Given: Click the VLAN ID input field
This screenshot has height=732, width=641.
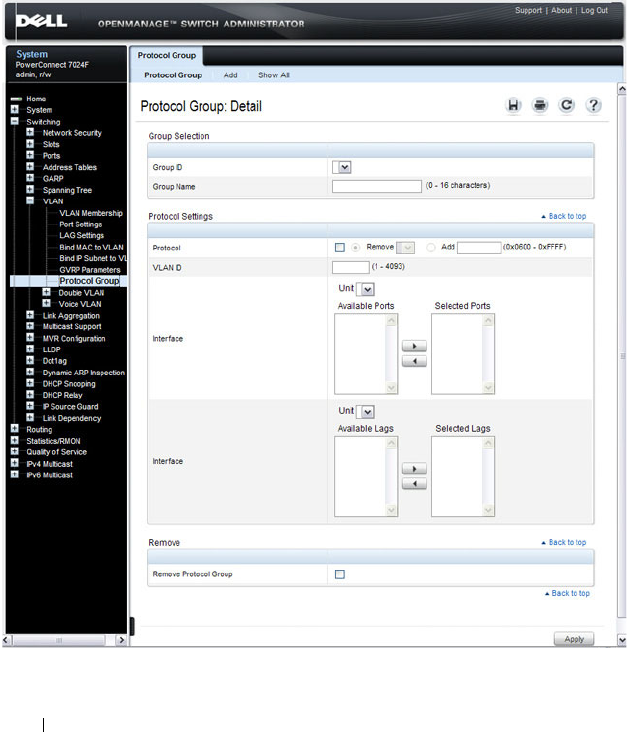Looking at the screenshot, I should tap(351, 267).
